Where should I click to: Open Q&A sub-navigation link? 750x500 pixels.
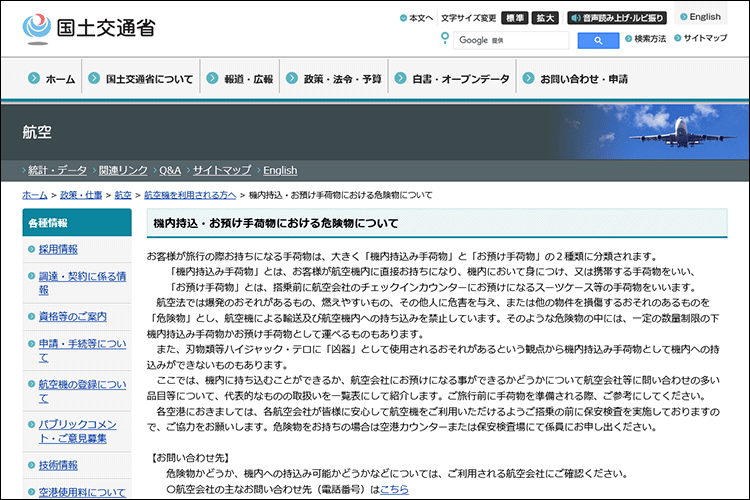[170, 170]
